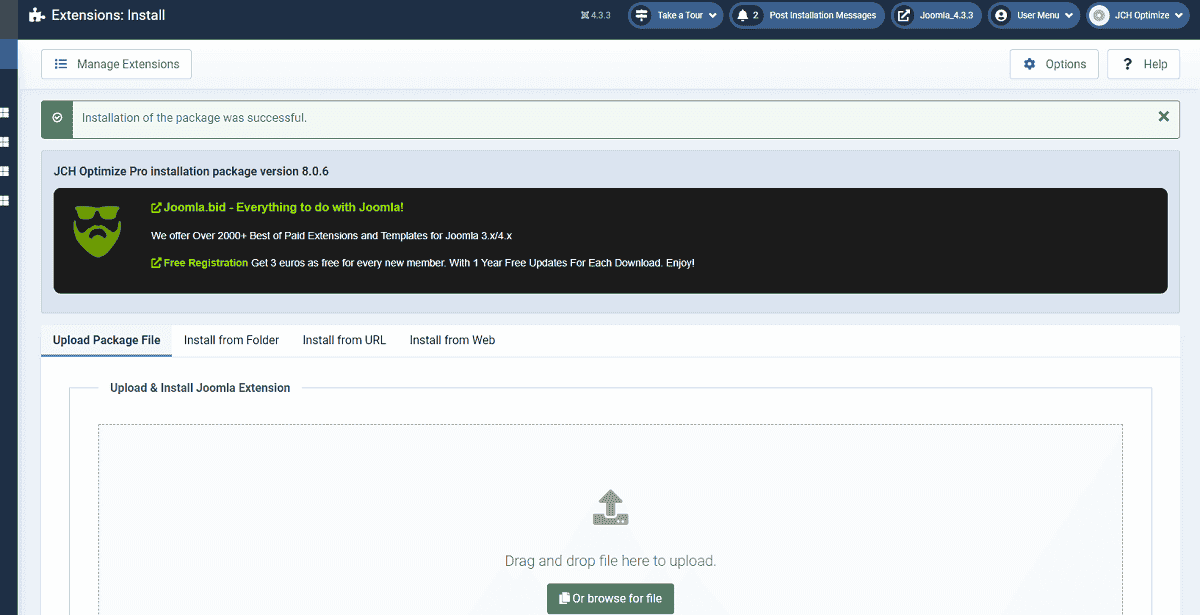
Task: Click the upload tray arrow icon
Action: [x=610, y=508]
